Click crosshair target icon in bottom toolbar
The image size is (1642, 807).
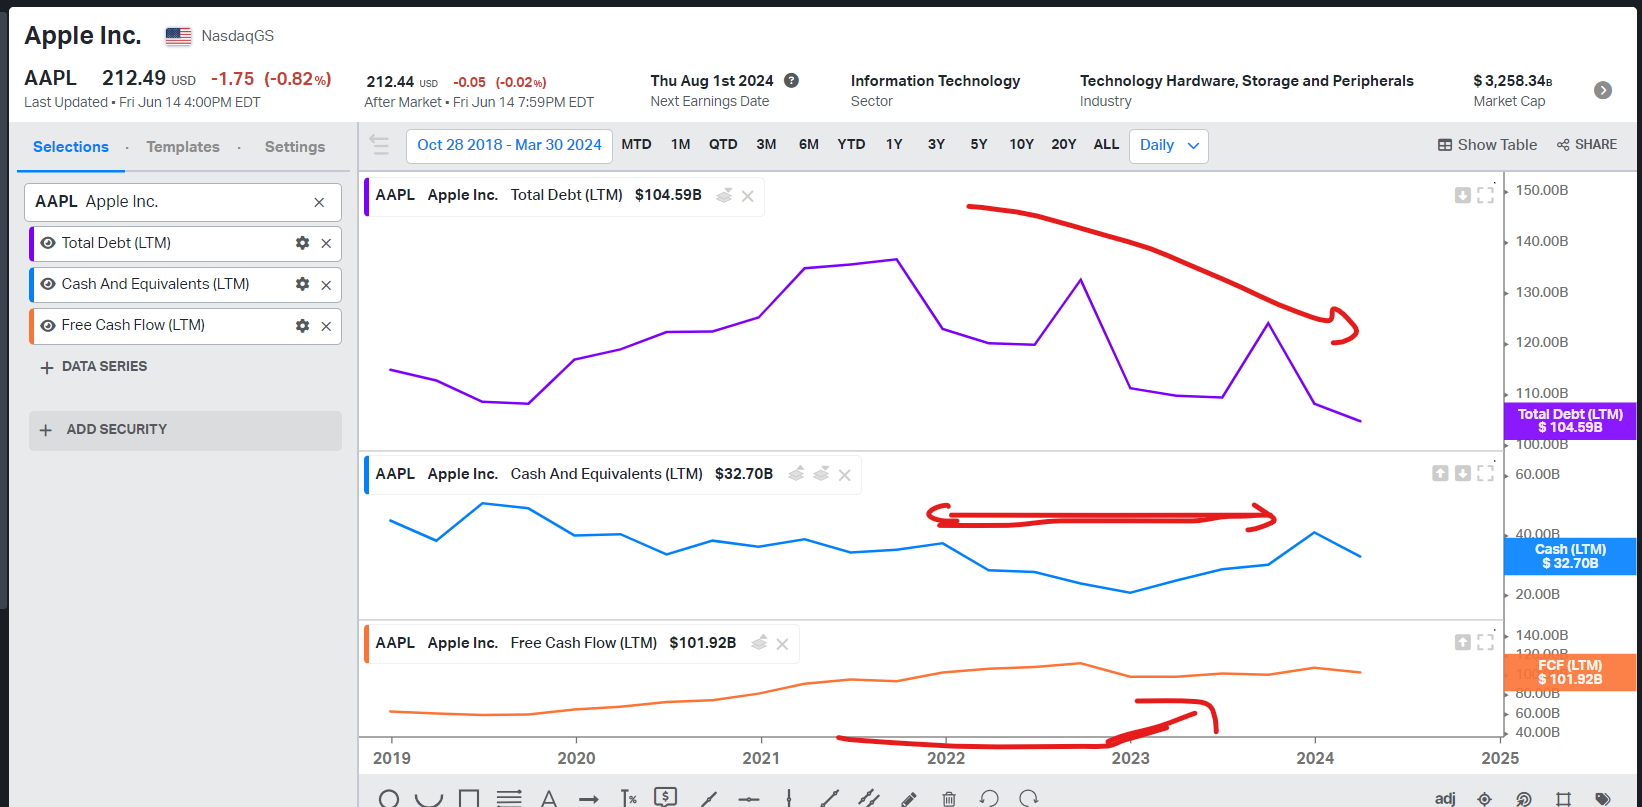1485,798
